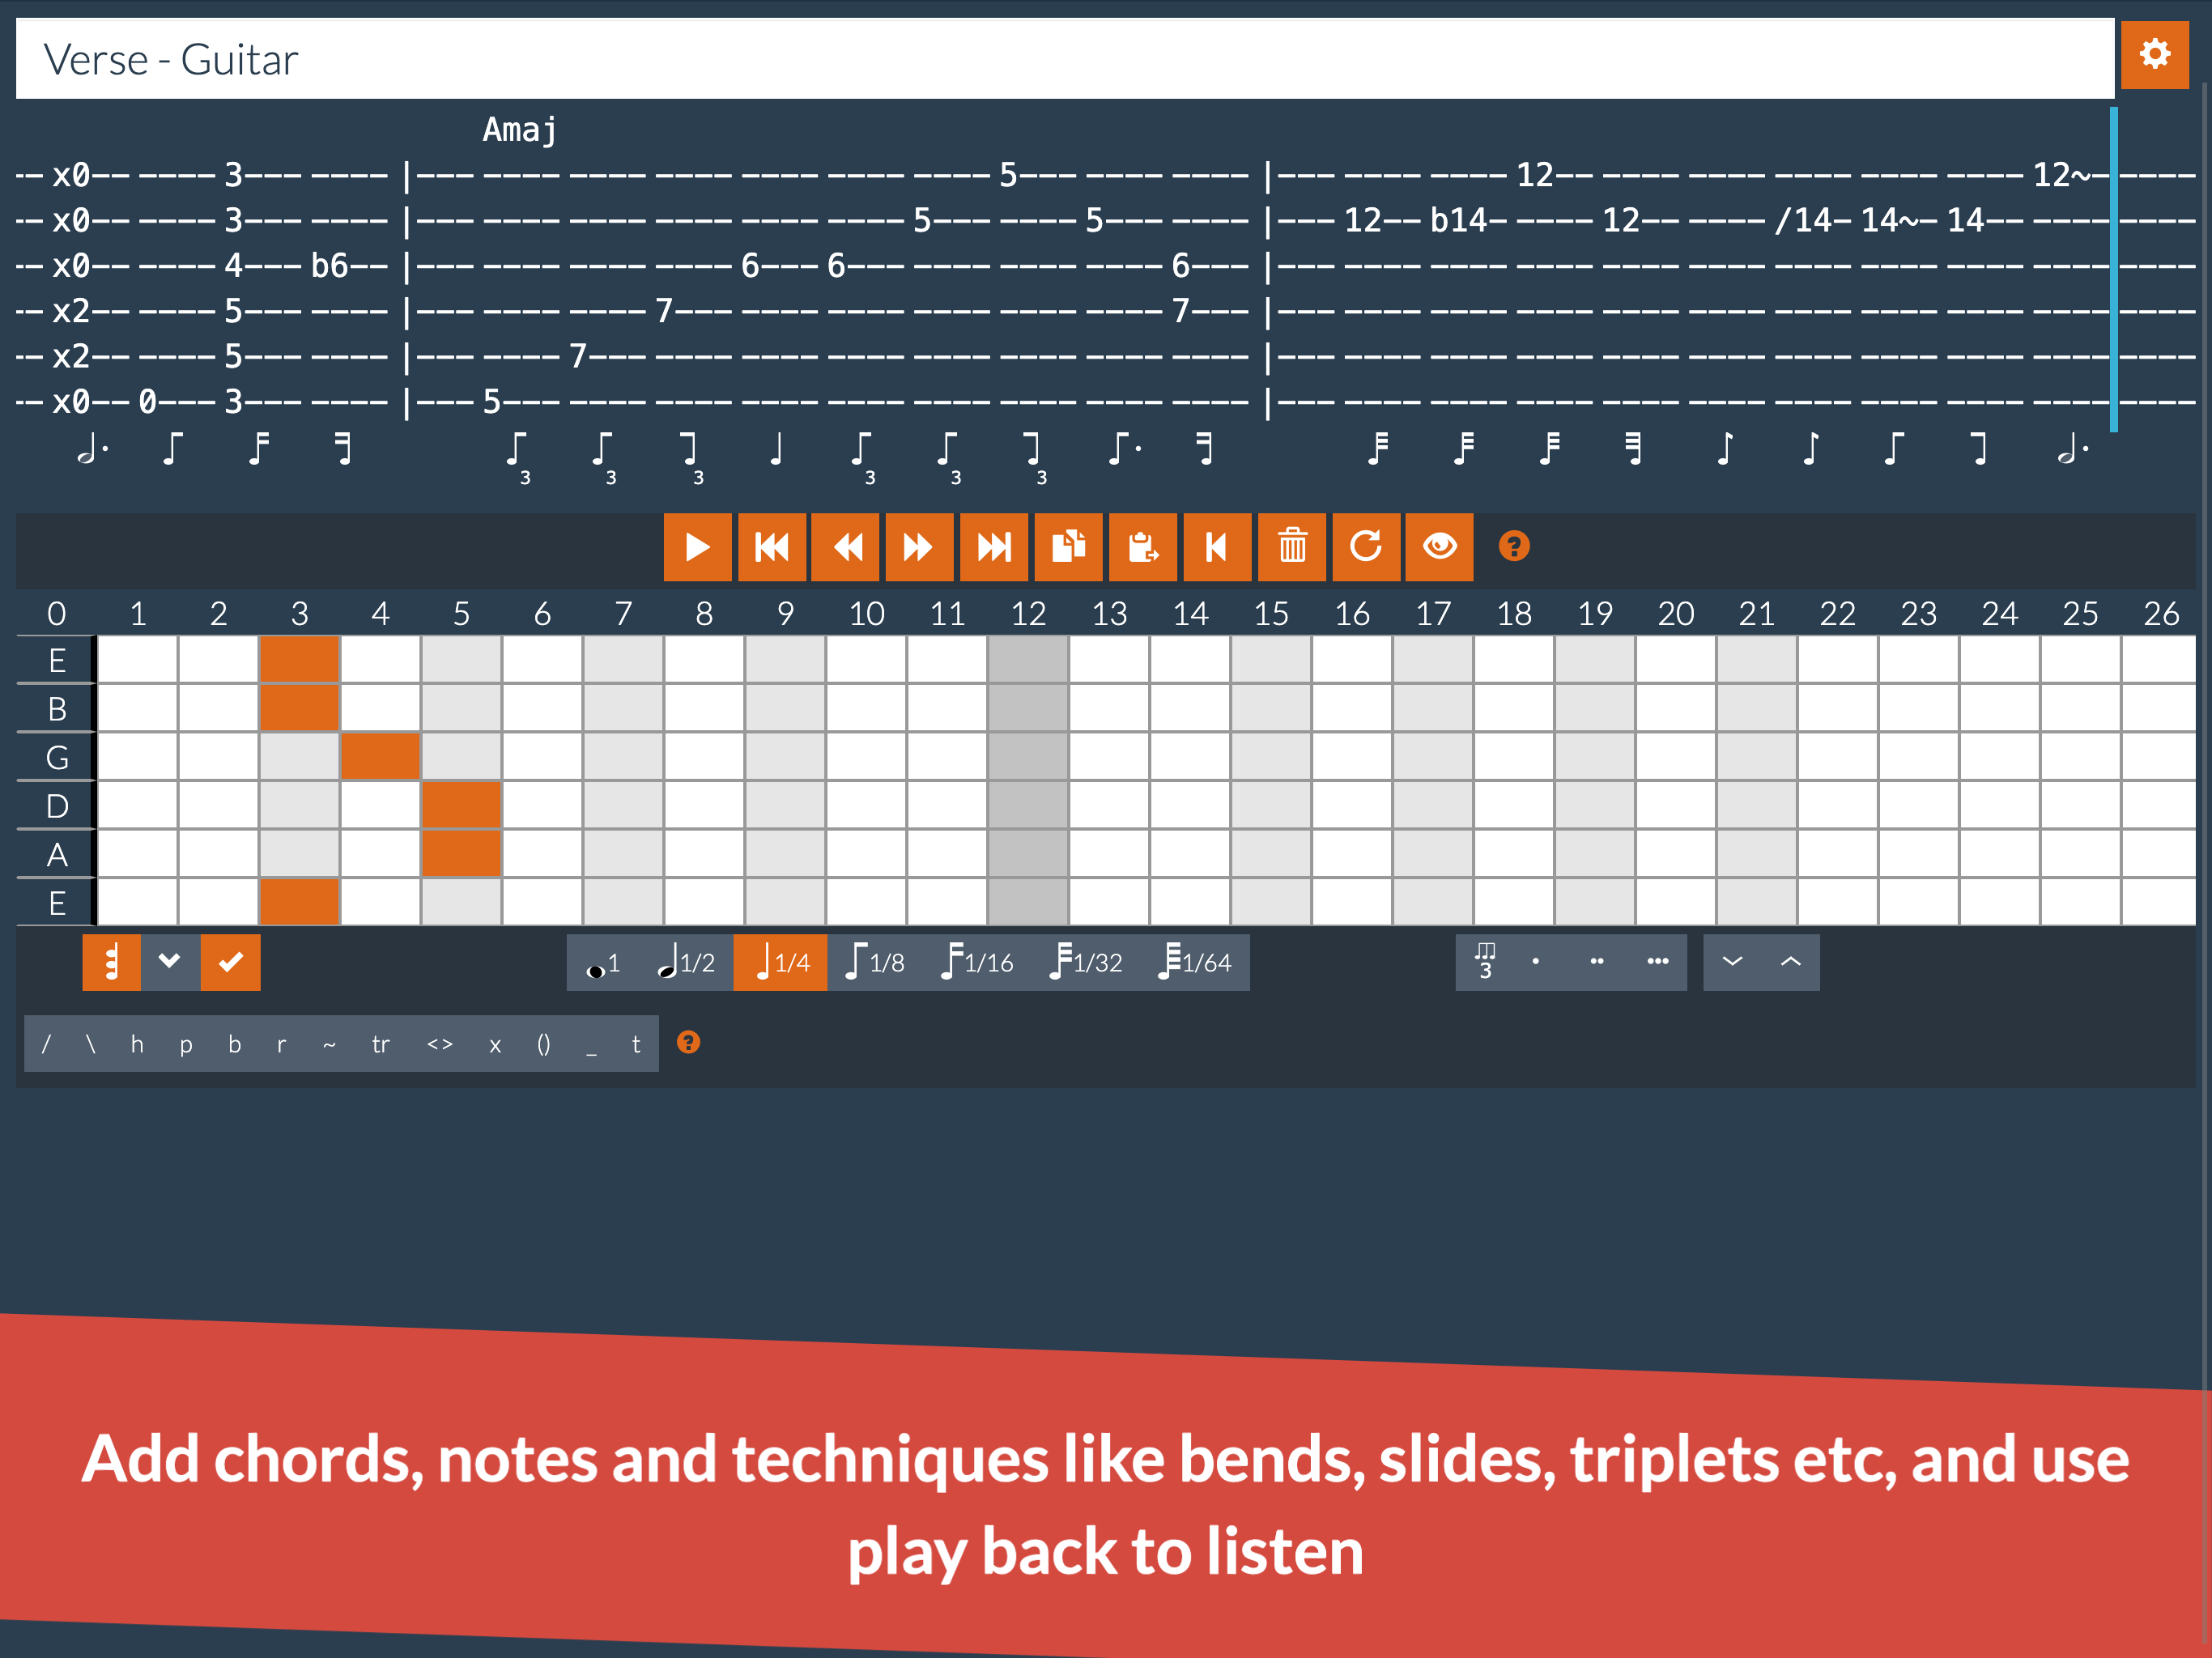Toggle the triple dotted note modifier
Viewport: 2212px width, 1658px height.
pyautogui.click(x=1657, y=962)
